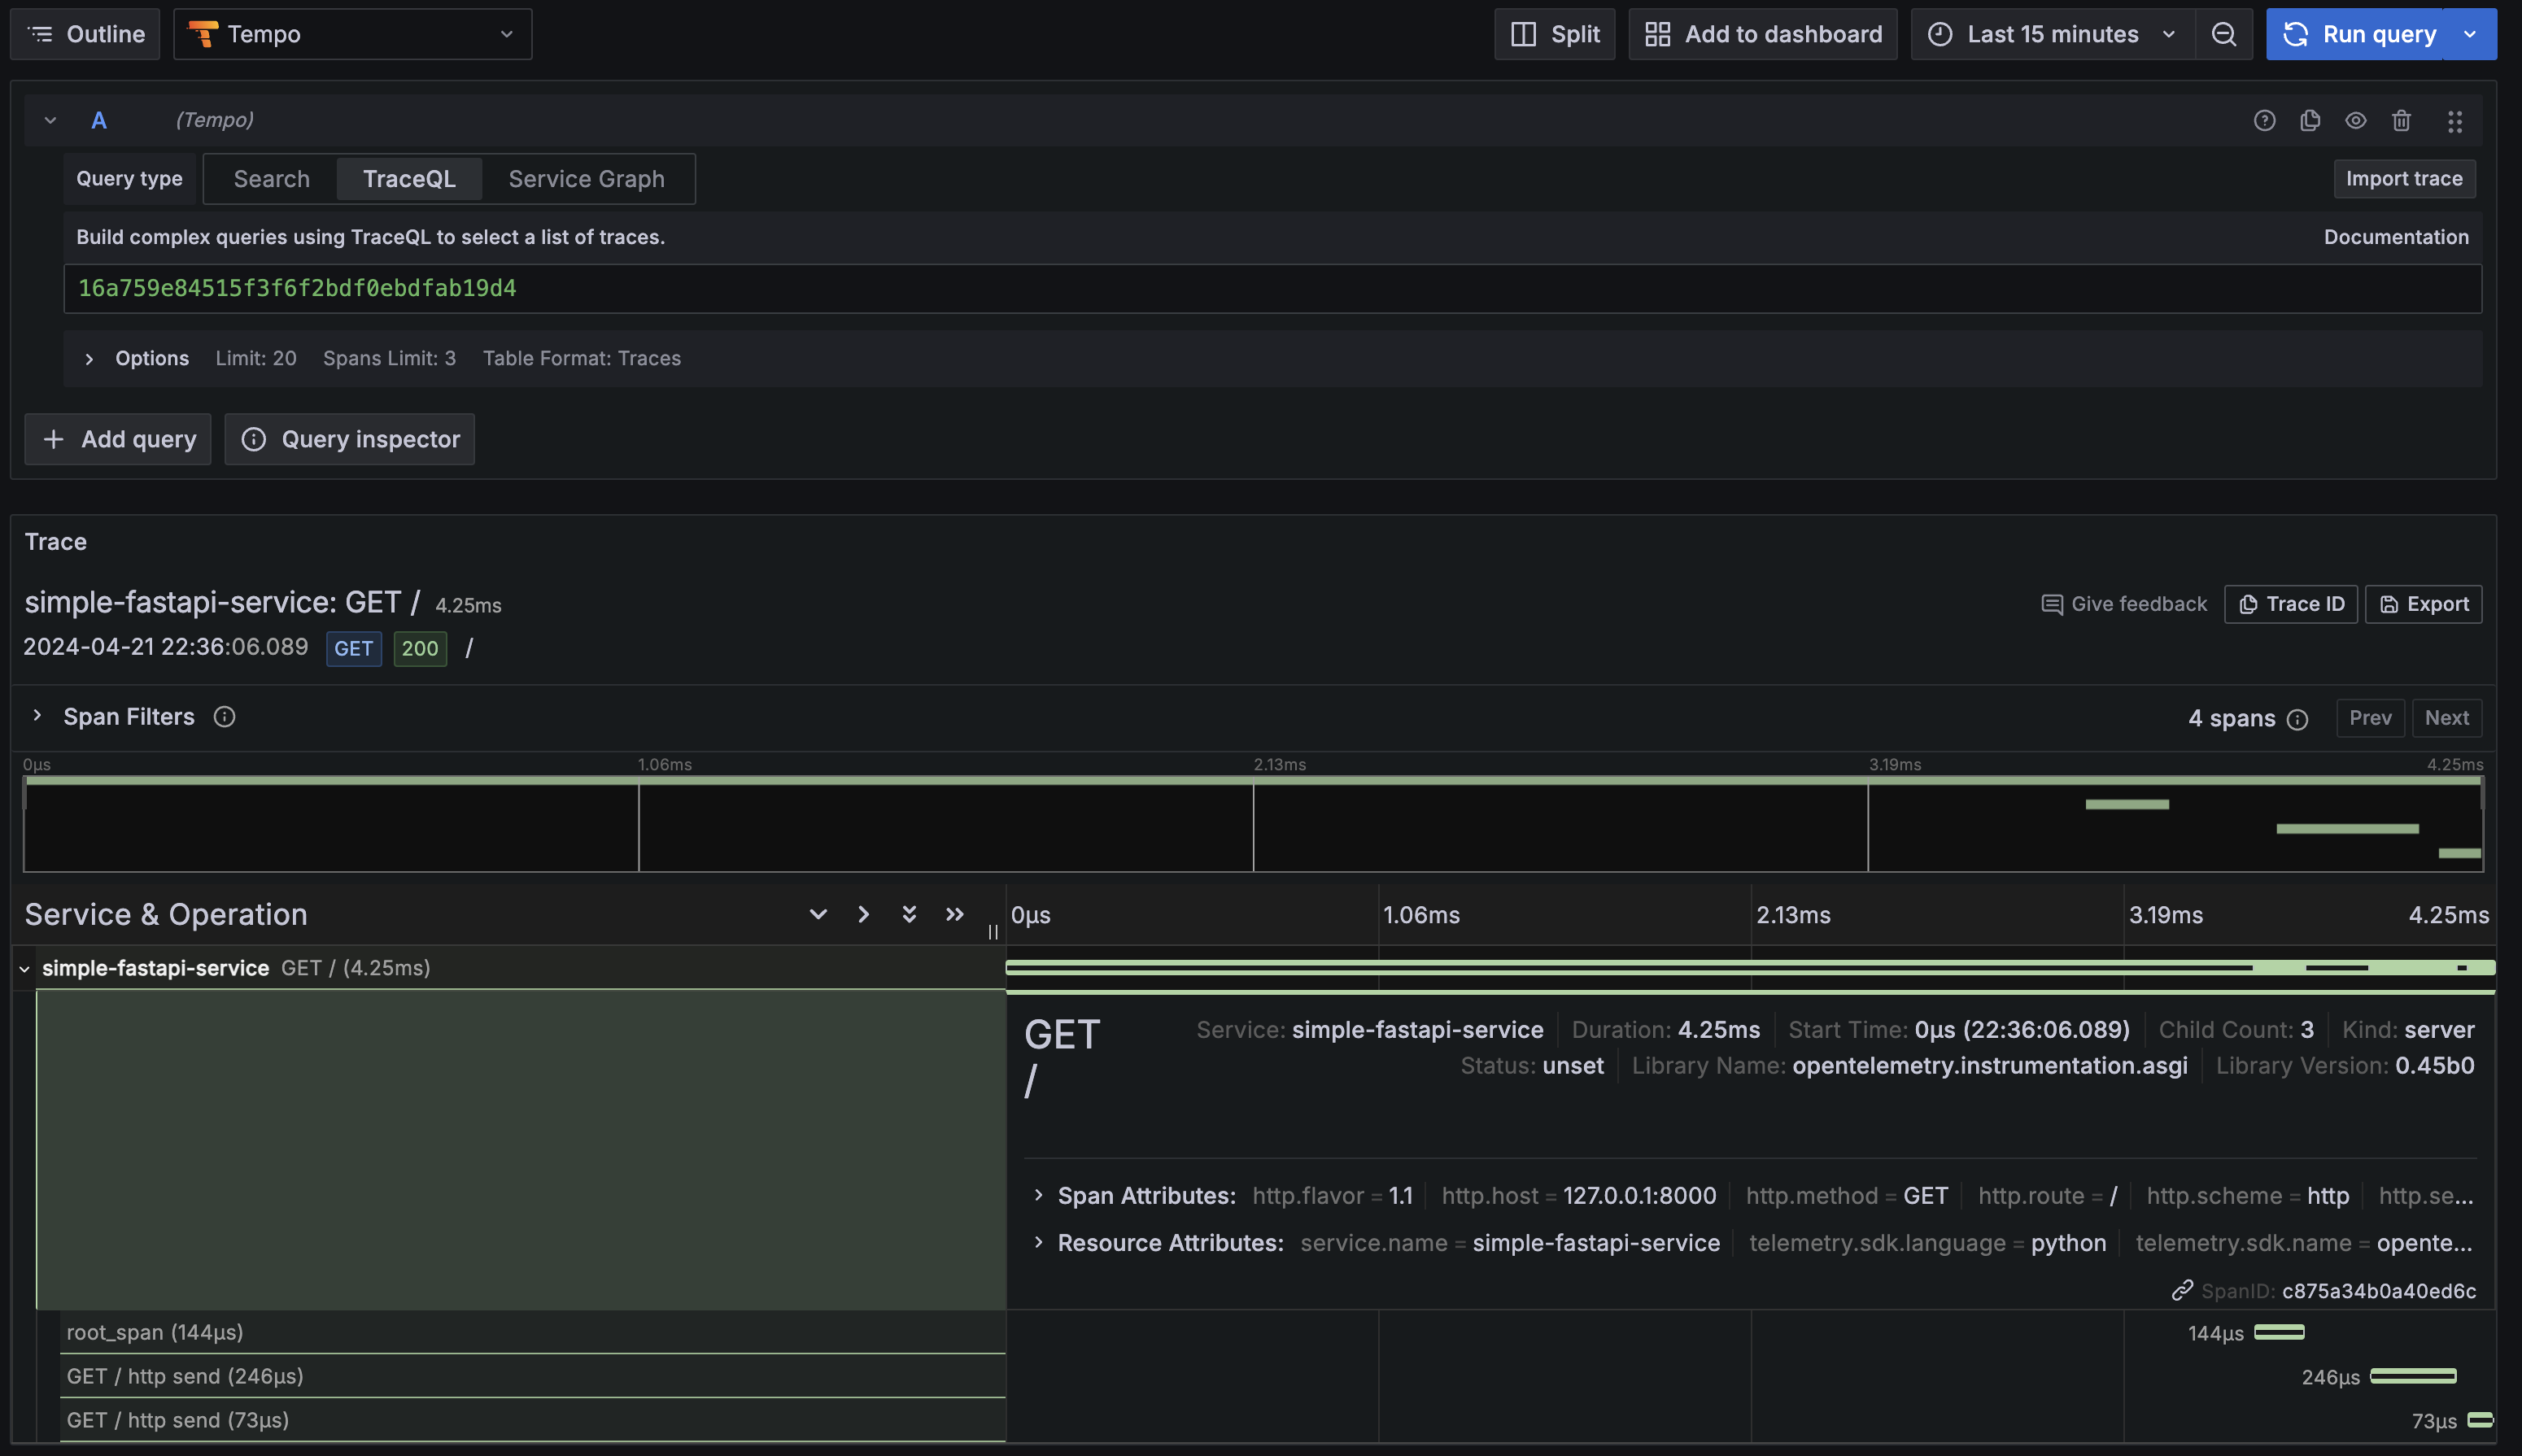
Task: Select the Search query type tab
Action: 271,179
